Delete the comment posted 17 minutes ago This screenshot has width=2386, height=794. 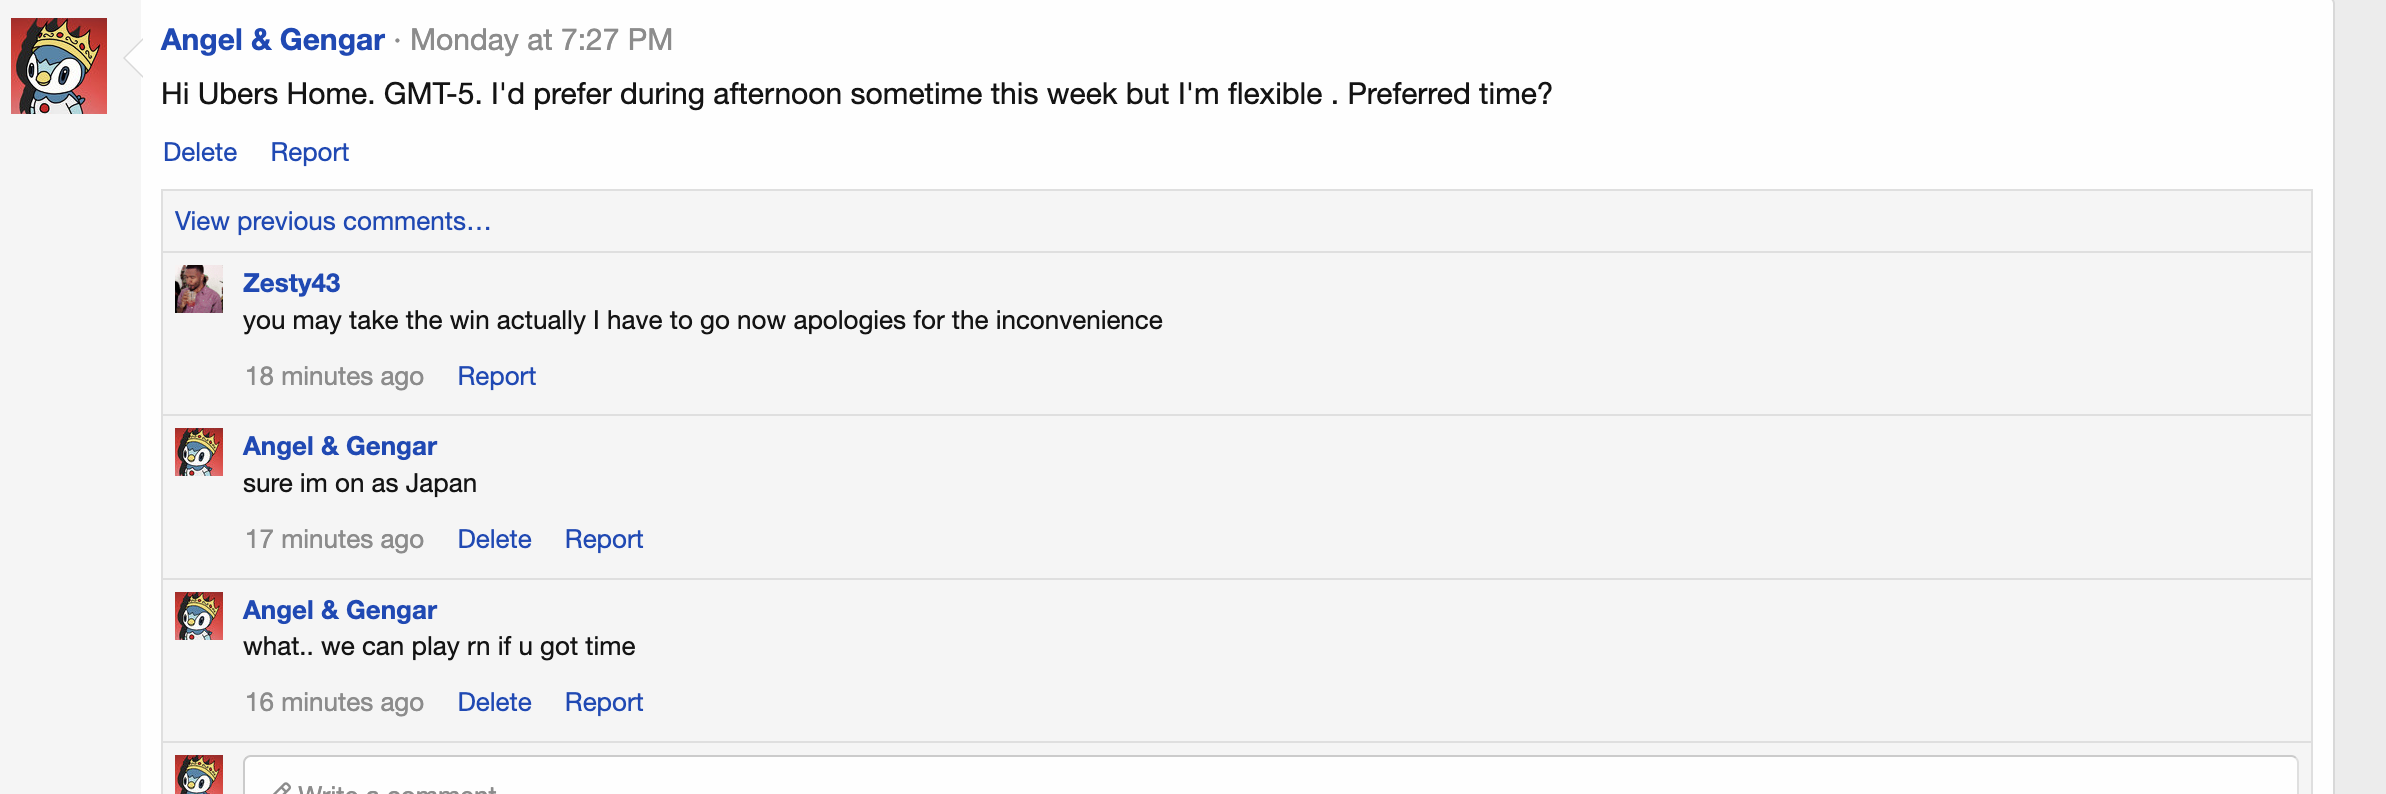494,539
